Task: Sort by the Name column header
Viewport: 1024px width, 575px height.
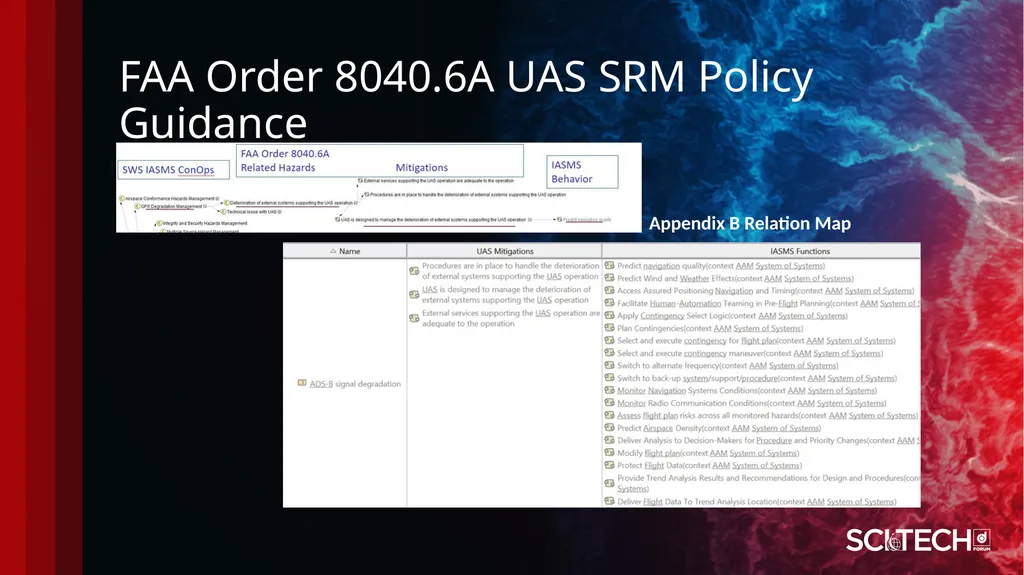Action: click(345, 251)
